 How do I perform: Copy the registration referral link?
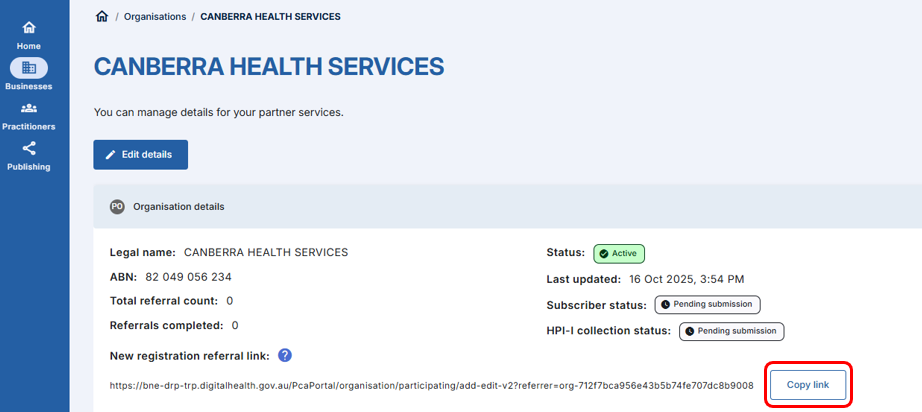click(x=808, y=385)
